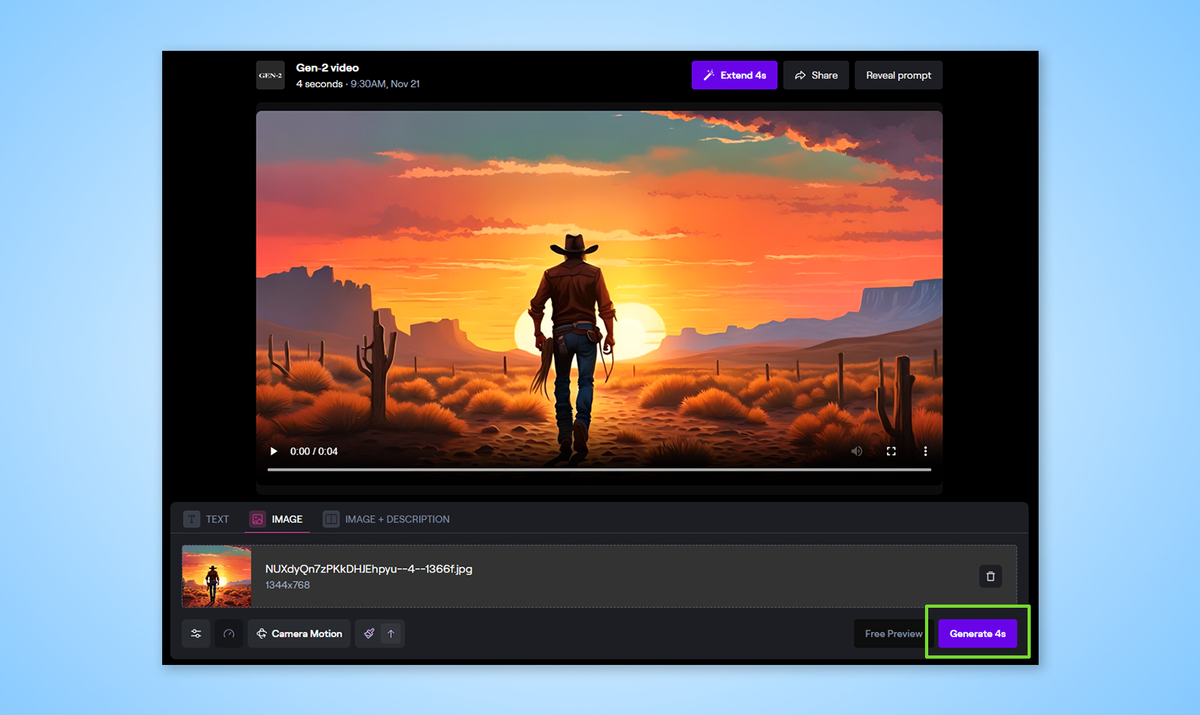Image resolution: width=1200 pixels, height=715 pixels.
Task: Select the cowboy image thumbnail
Action: [x=215, y=576]
